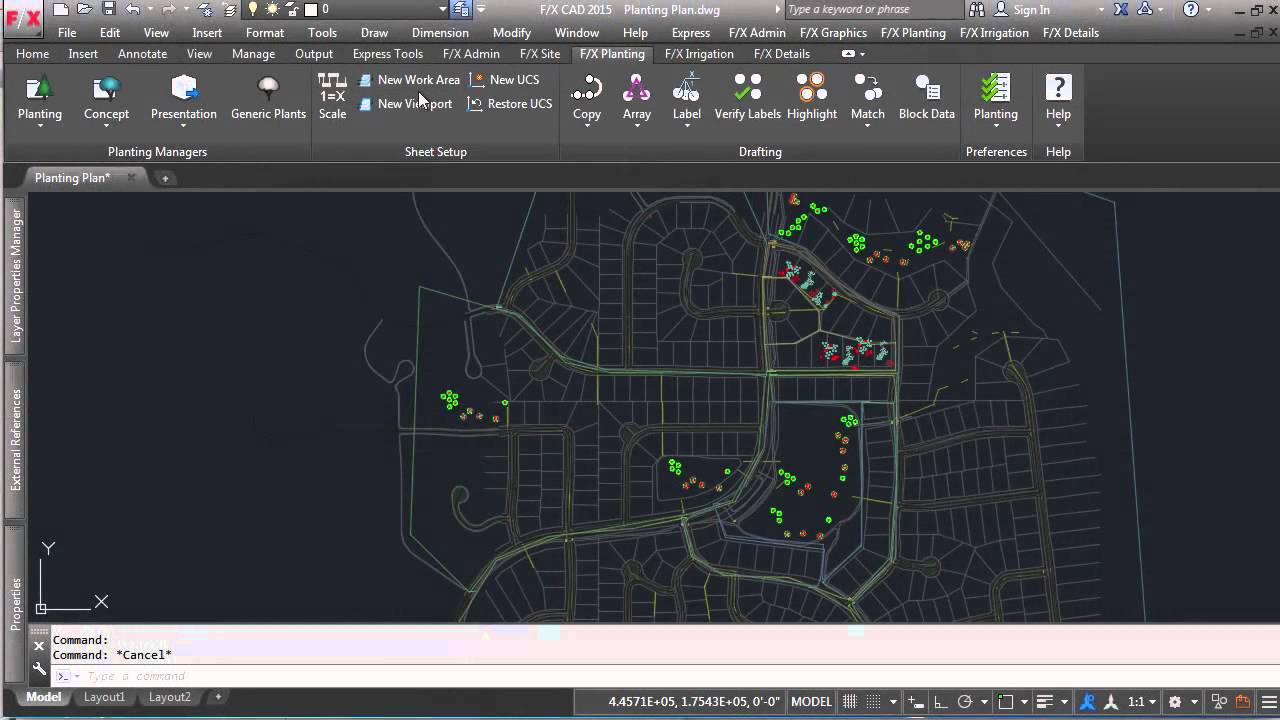Open the undo history dropdown arrow

tap(149, 9)
